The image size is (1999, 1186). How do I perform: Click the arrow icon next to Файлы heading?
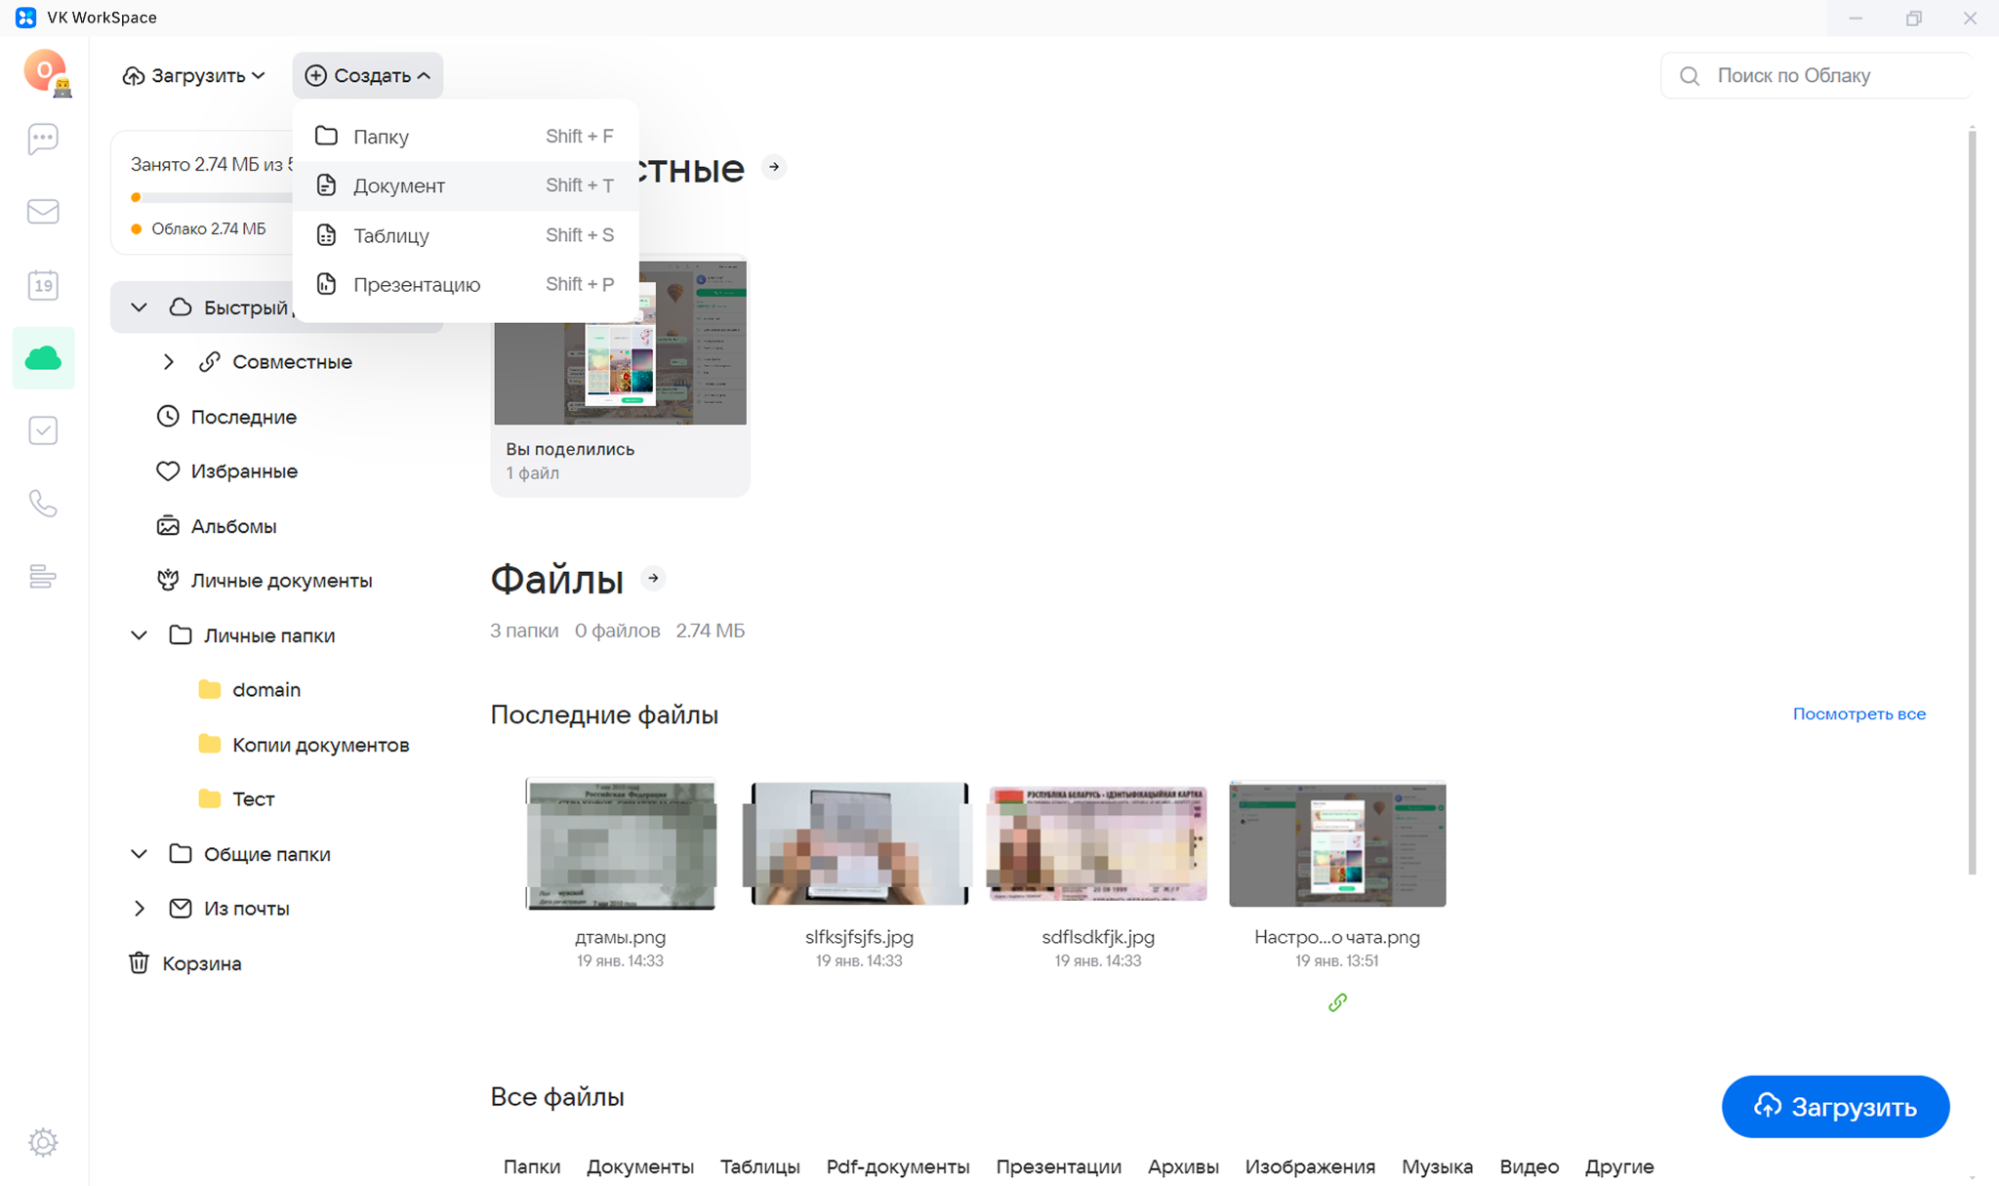click(x=653, y=578)
